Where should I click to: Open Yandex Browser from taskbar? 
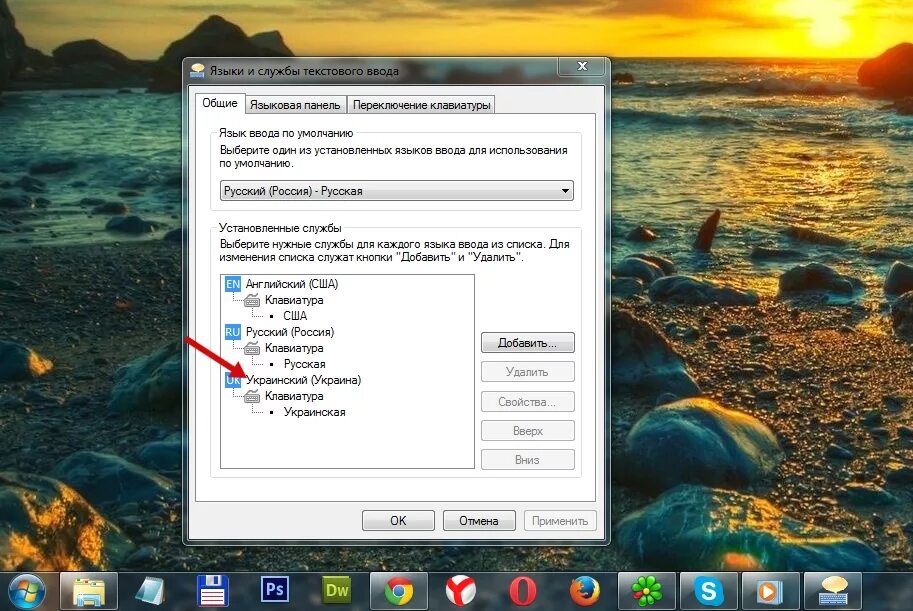461,592
